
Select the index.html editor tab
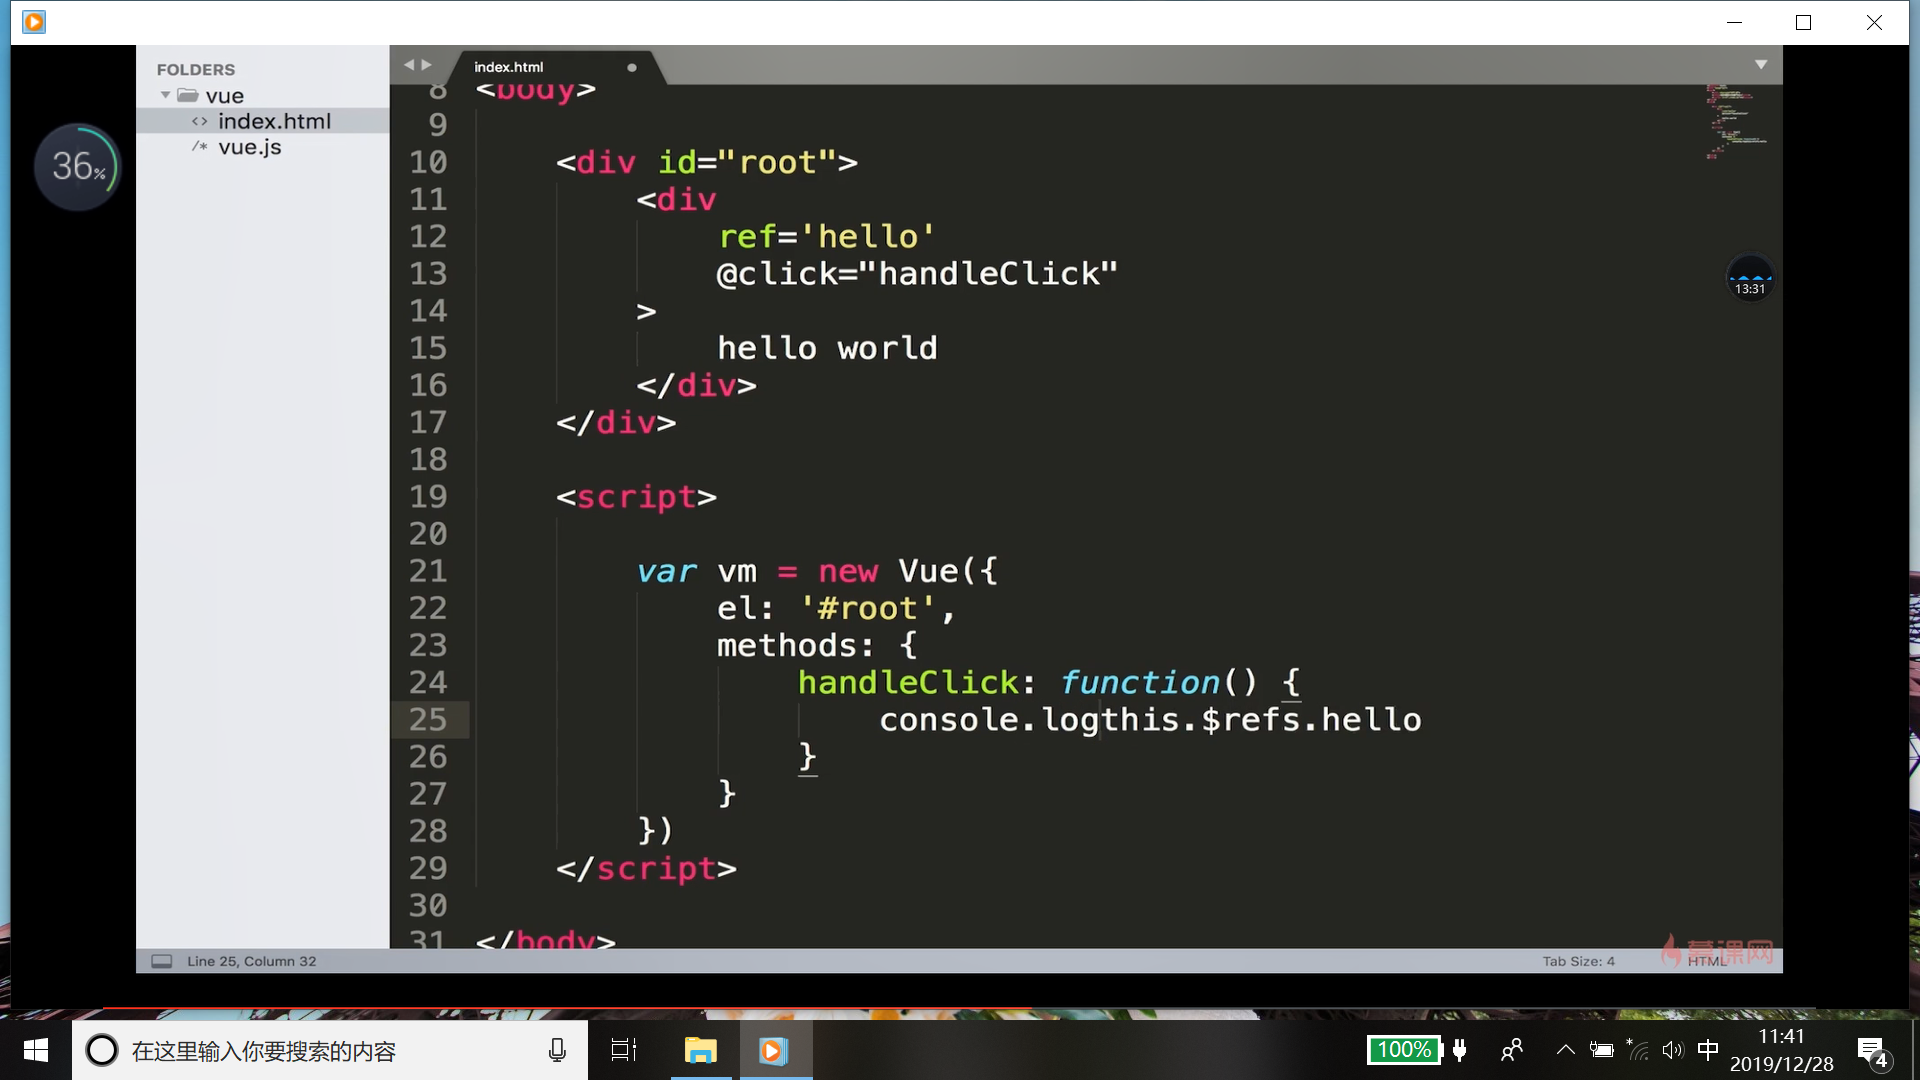coord(509,67)
